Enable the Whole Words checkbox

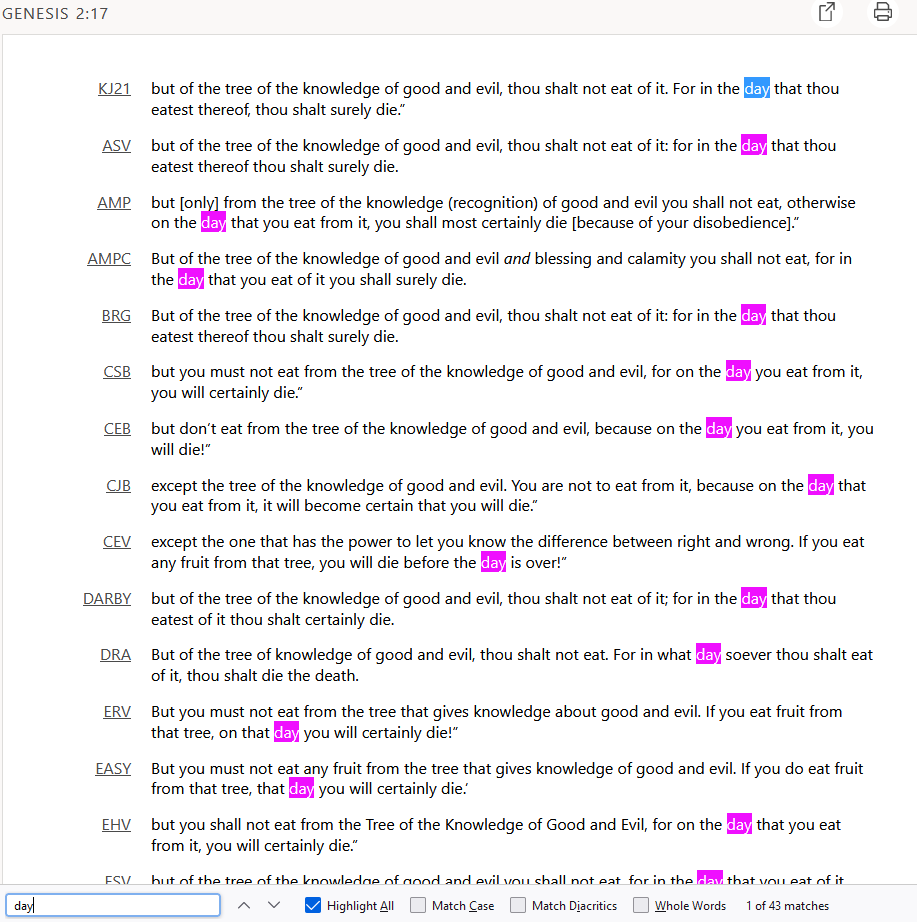click(x=641, y=905)
